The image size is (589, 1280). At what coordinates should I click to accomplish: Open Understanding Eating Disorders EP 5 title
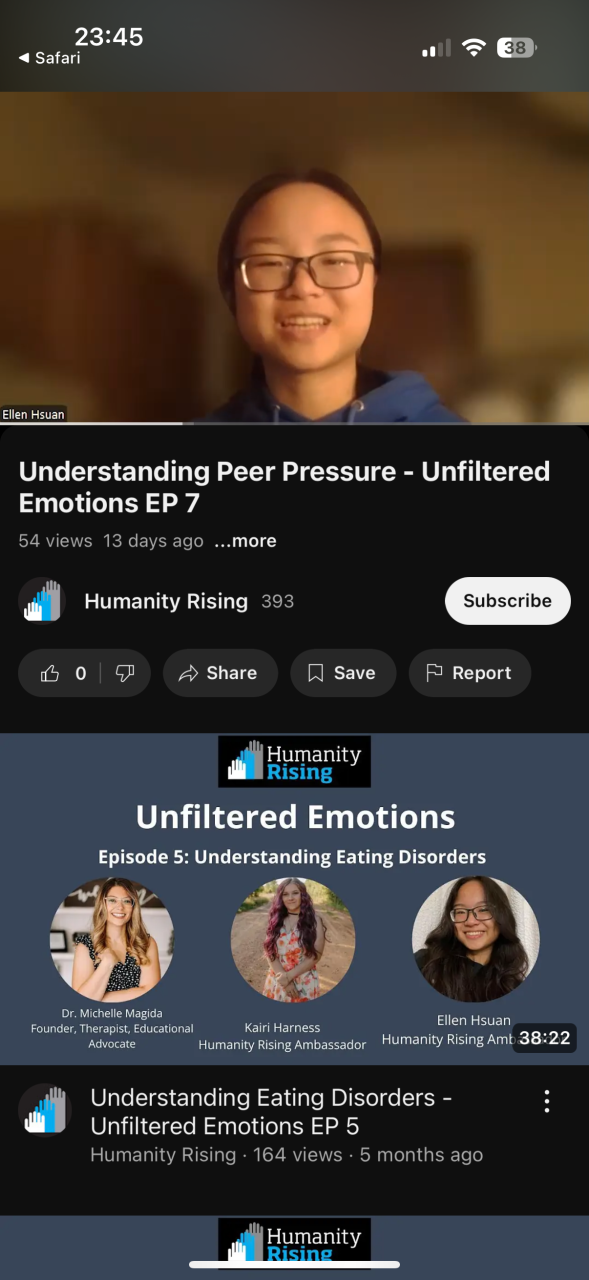271,1111
